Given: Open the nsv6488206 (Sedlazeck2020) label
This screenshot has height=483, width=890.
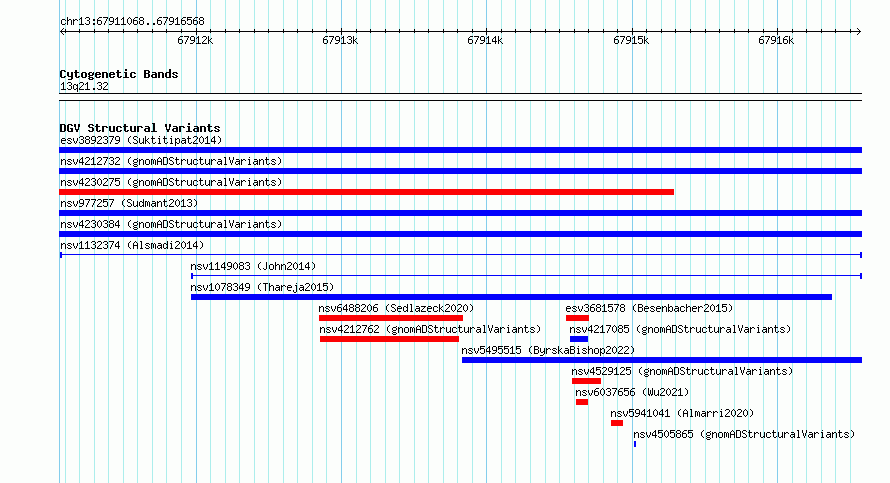Looking at the screenshot, I should (396, 308).
